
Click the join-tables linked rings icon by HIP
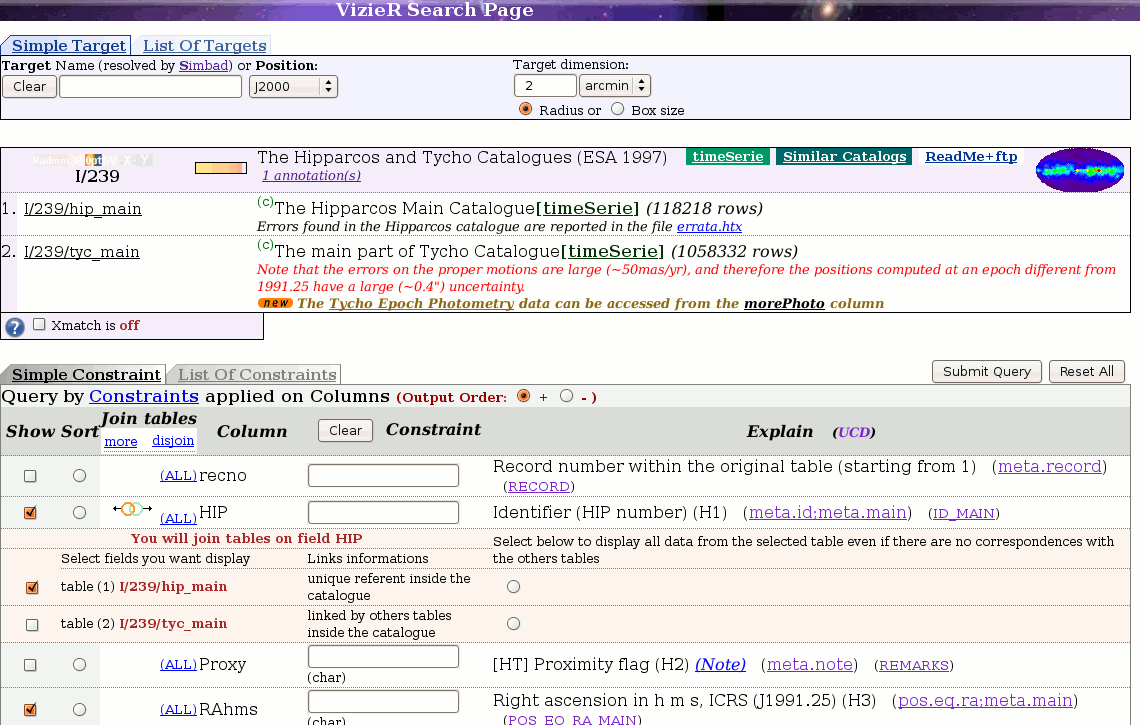[x=131, y=510]
